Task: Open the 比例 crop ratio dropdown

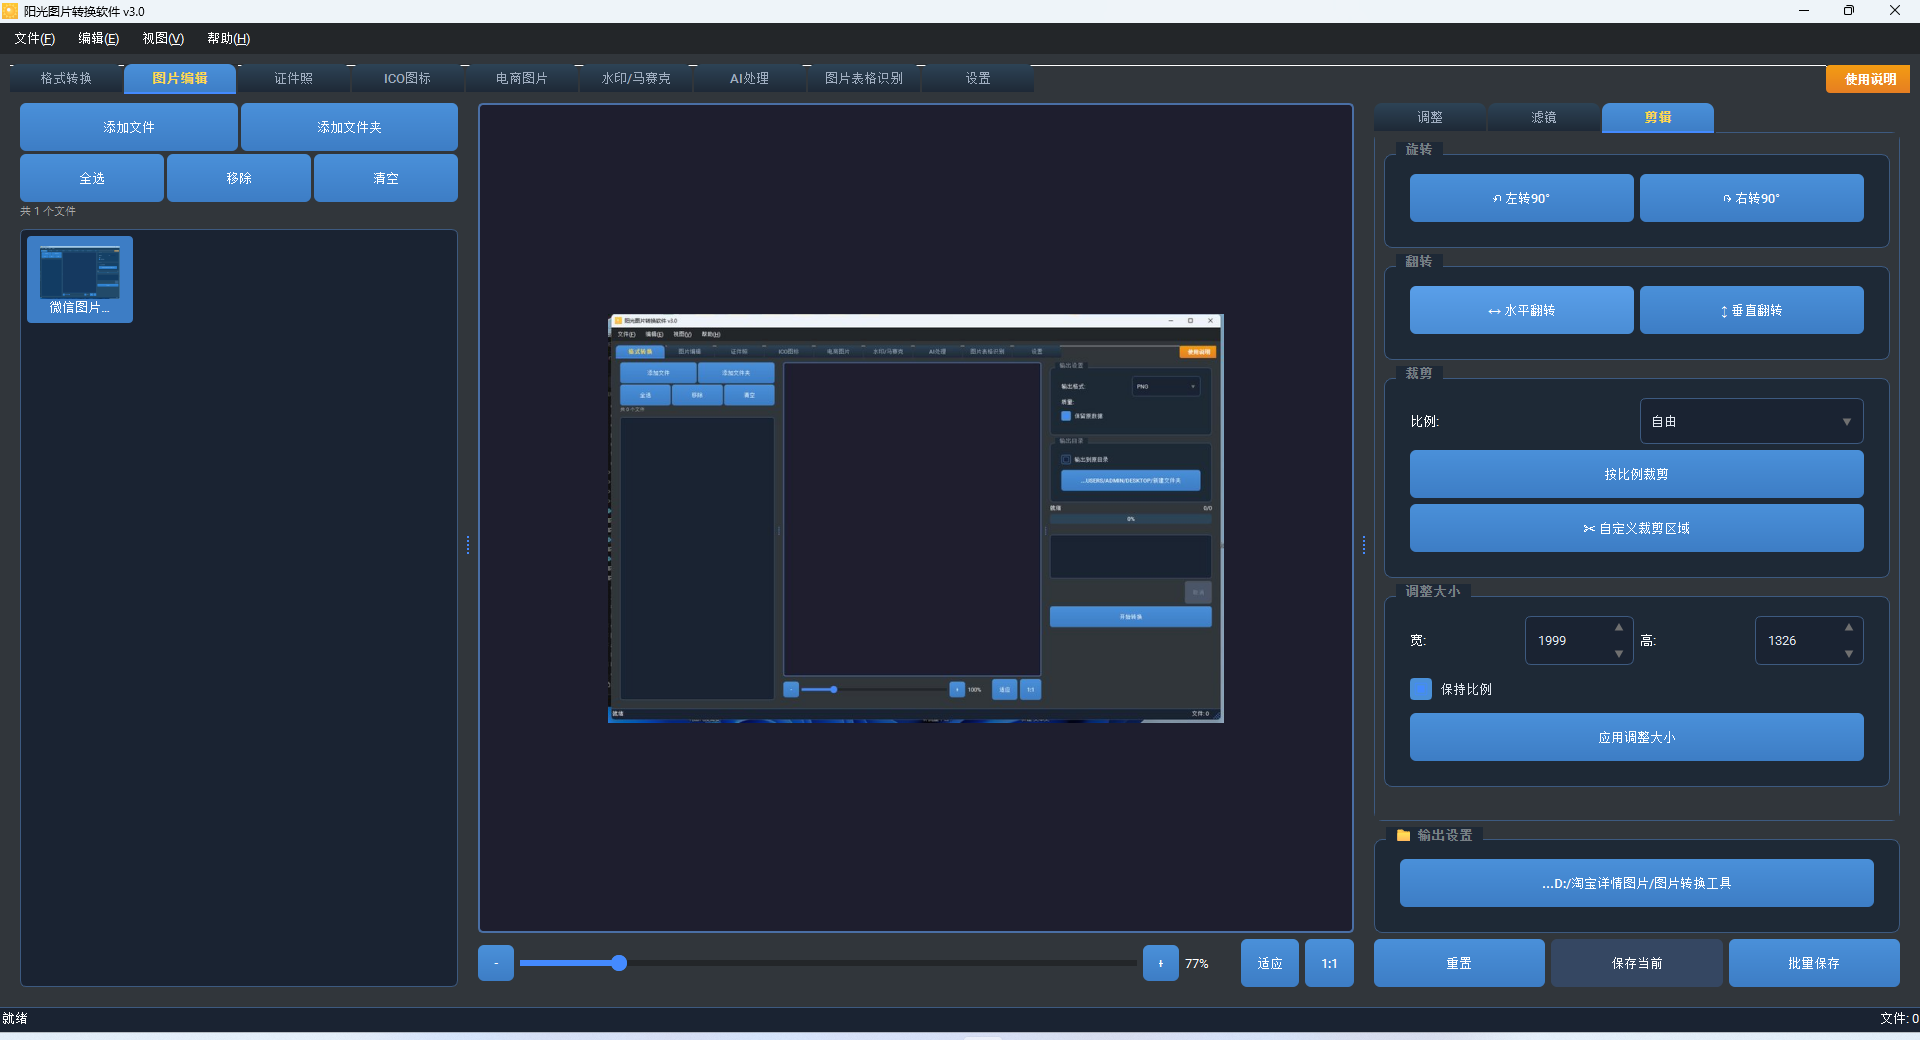Action: click(x=1751, y=421)
